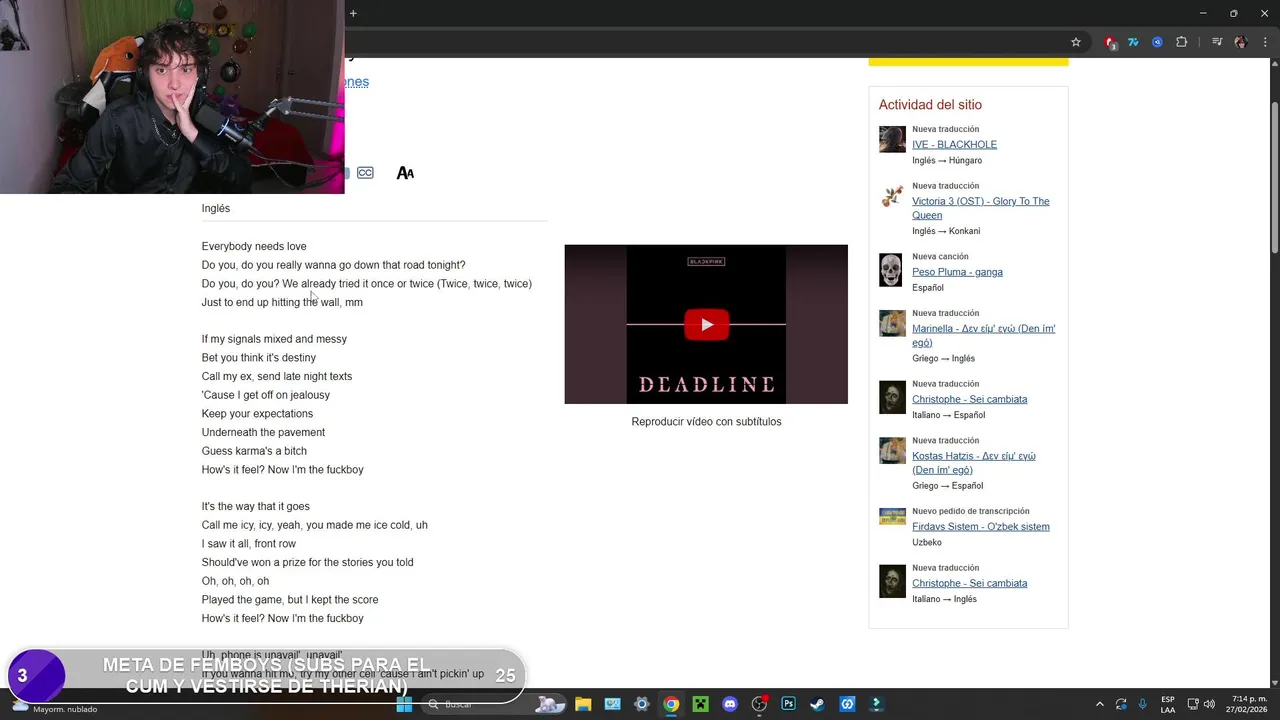Click 'Reproducir vídeo con subtítulos'
The image size is (1280, 720).
[x=706, y=422]
